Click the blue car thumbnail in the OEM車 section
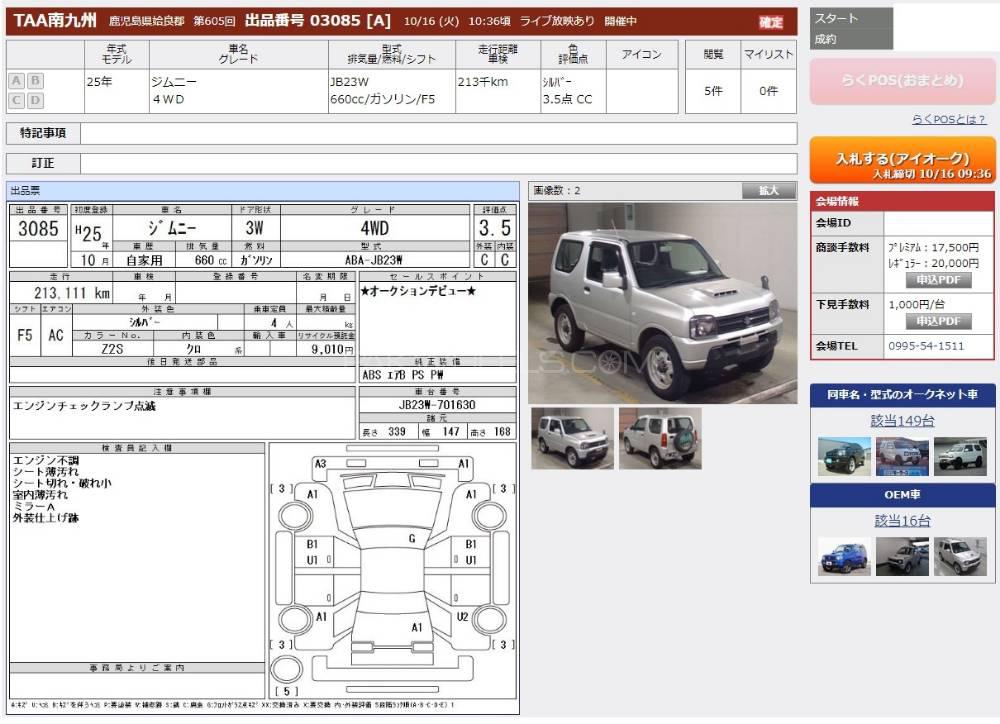The height and width of the screenshot is (724, 1000). pyautogui.click(x=843, y=556)
